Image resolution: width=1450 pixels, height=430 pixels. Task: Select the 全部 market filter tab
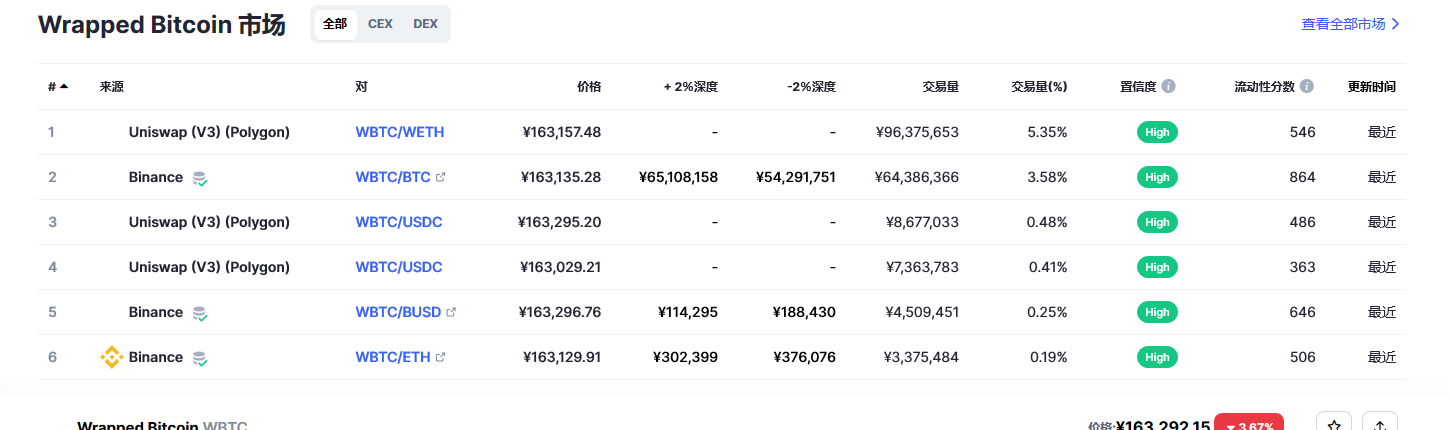tap(335, 24)
